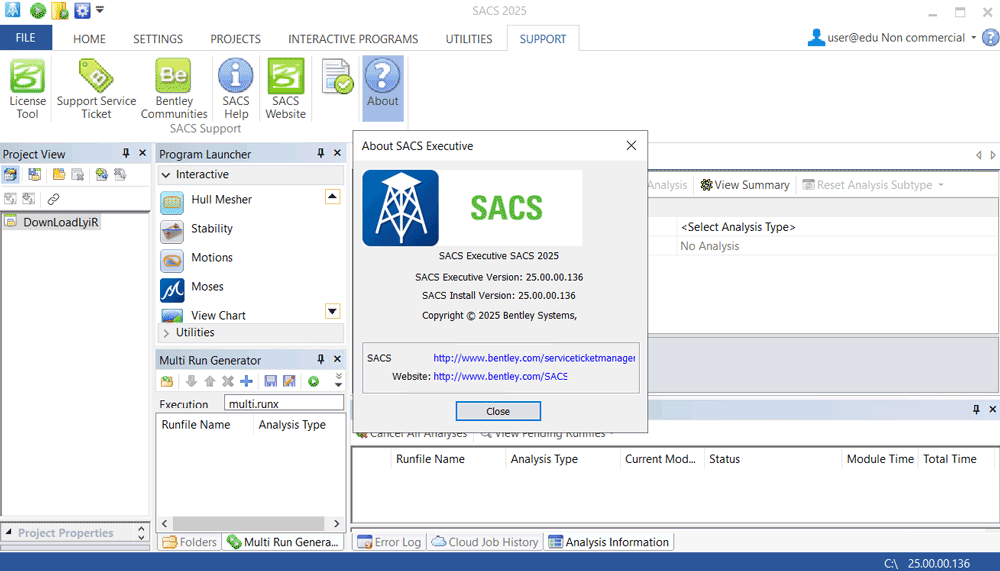The height and width of the screenshot is (571, 1000).
Task: Switch to the HOME ribbon tab
Action: pos(89,39)
